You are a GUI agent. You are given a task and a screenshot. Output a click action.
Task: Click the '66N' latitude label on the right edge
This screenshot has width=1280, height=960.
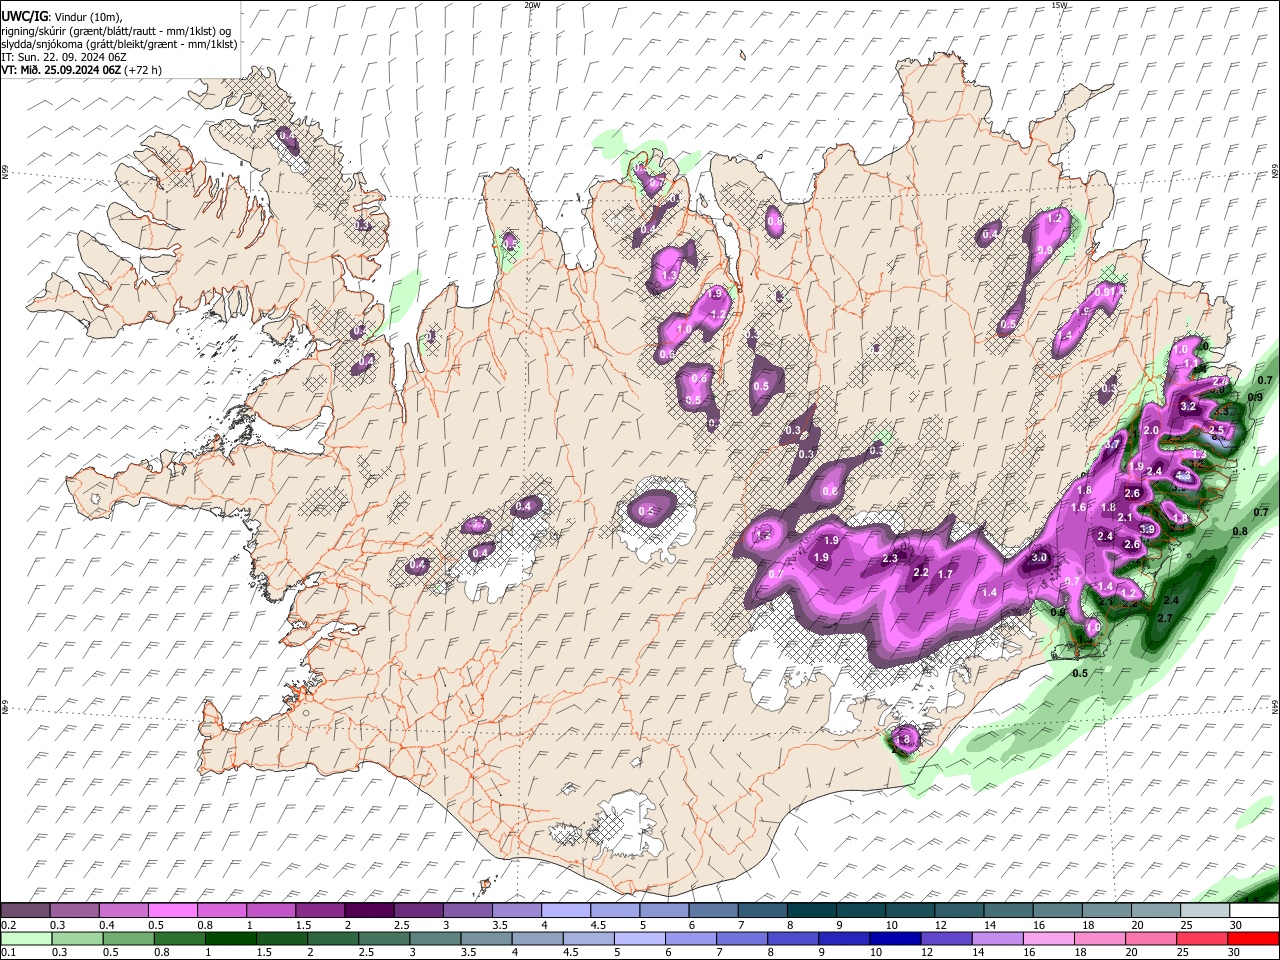[1275, 173]
